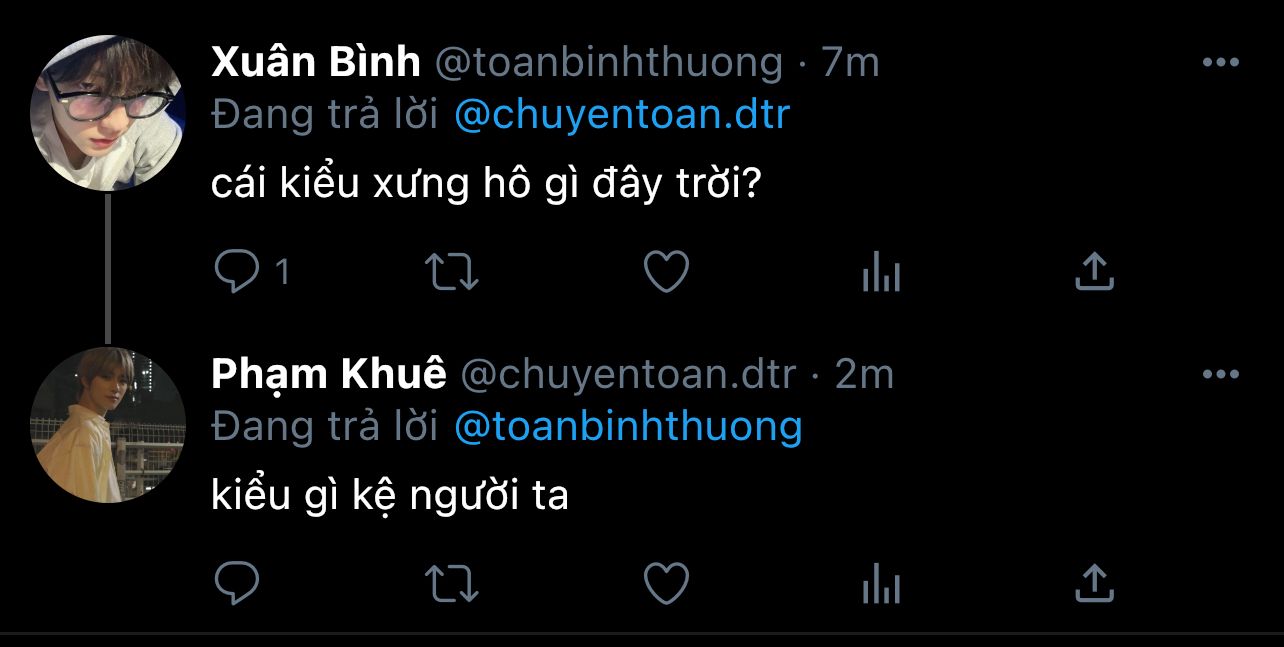View analytics of Phạm Khuê's tweet
This screenshot has width=1284, height=647.
point(881,583)
